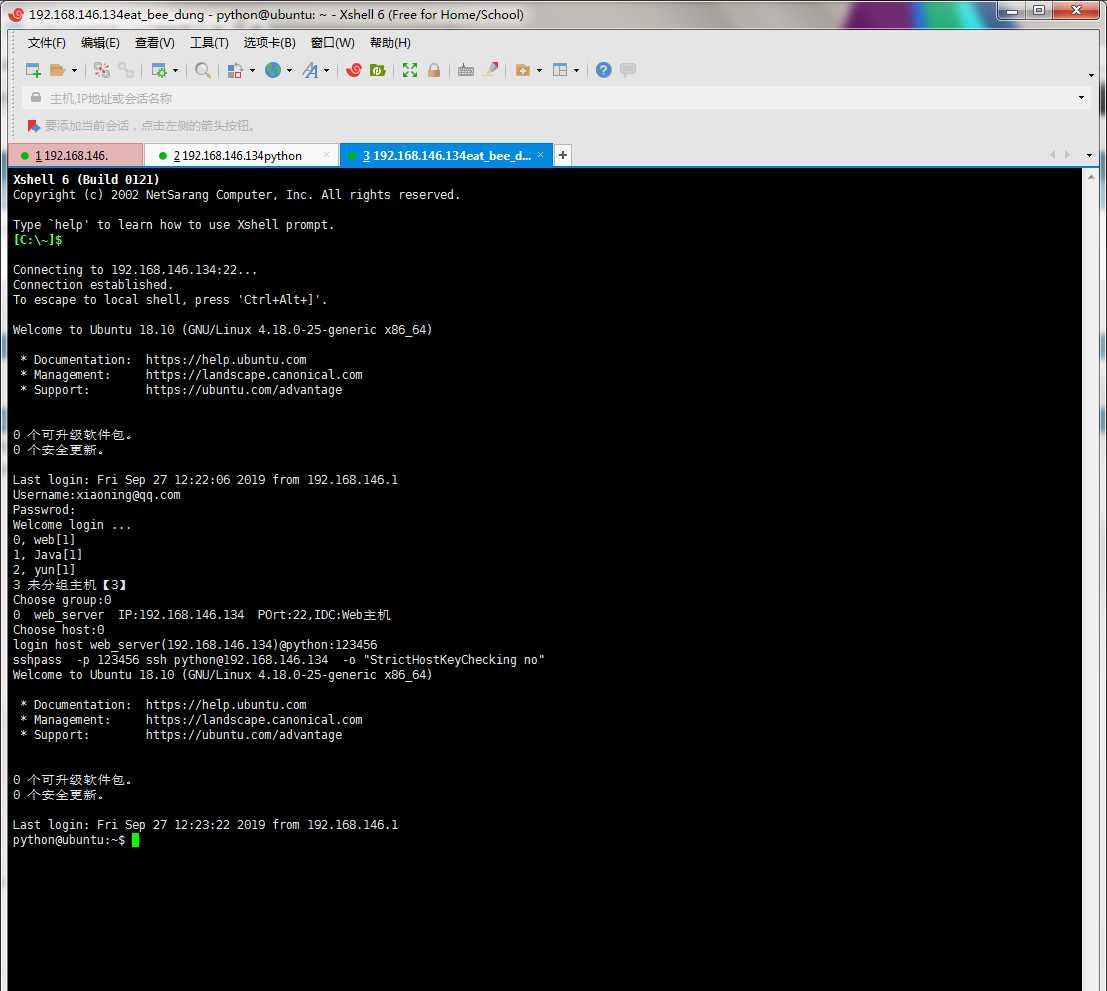This screenshot has width=1107, height=991.
Task: Click the keyboard mapping icon
Action: click(466, 70)
